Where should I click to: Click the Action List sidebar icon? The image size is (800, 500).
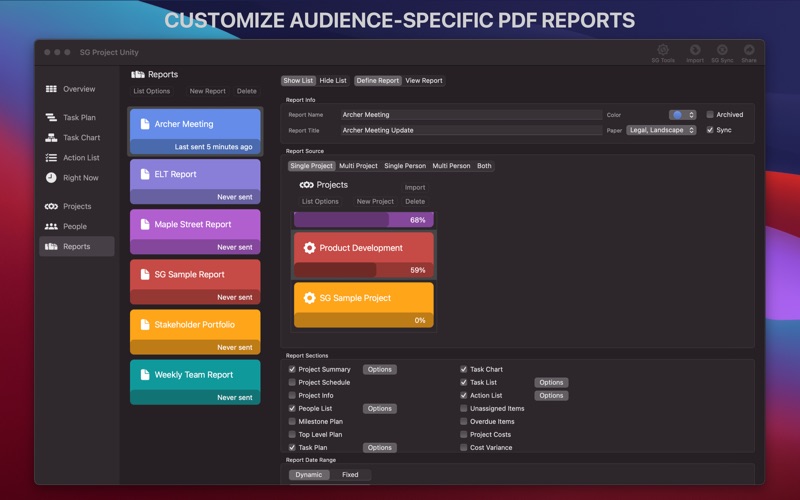click(51, 158)
